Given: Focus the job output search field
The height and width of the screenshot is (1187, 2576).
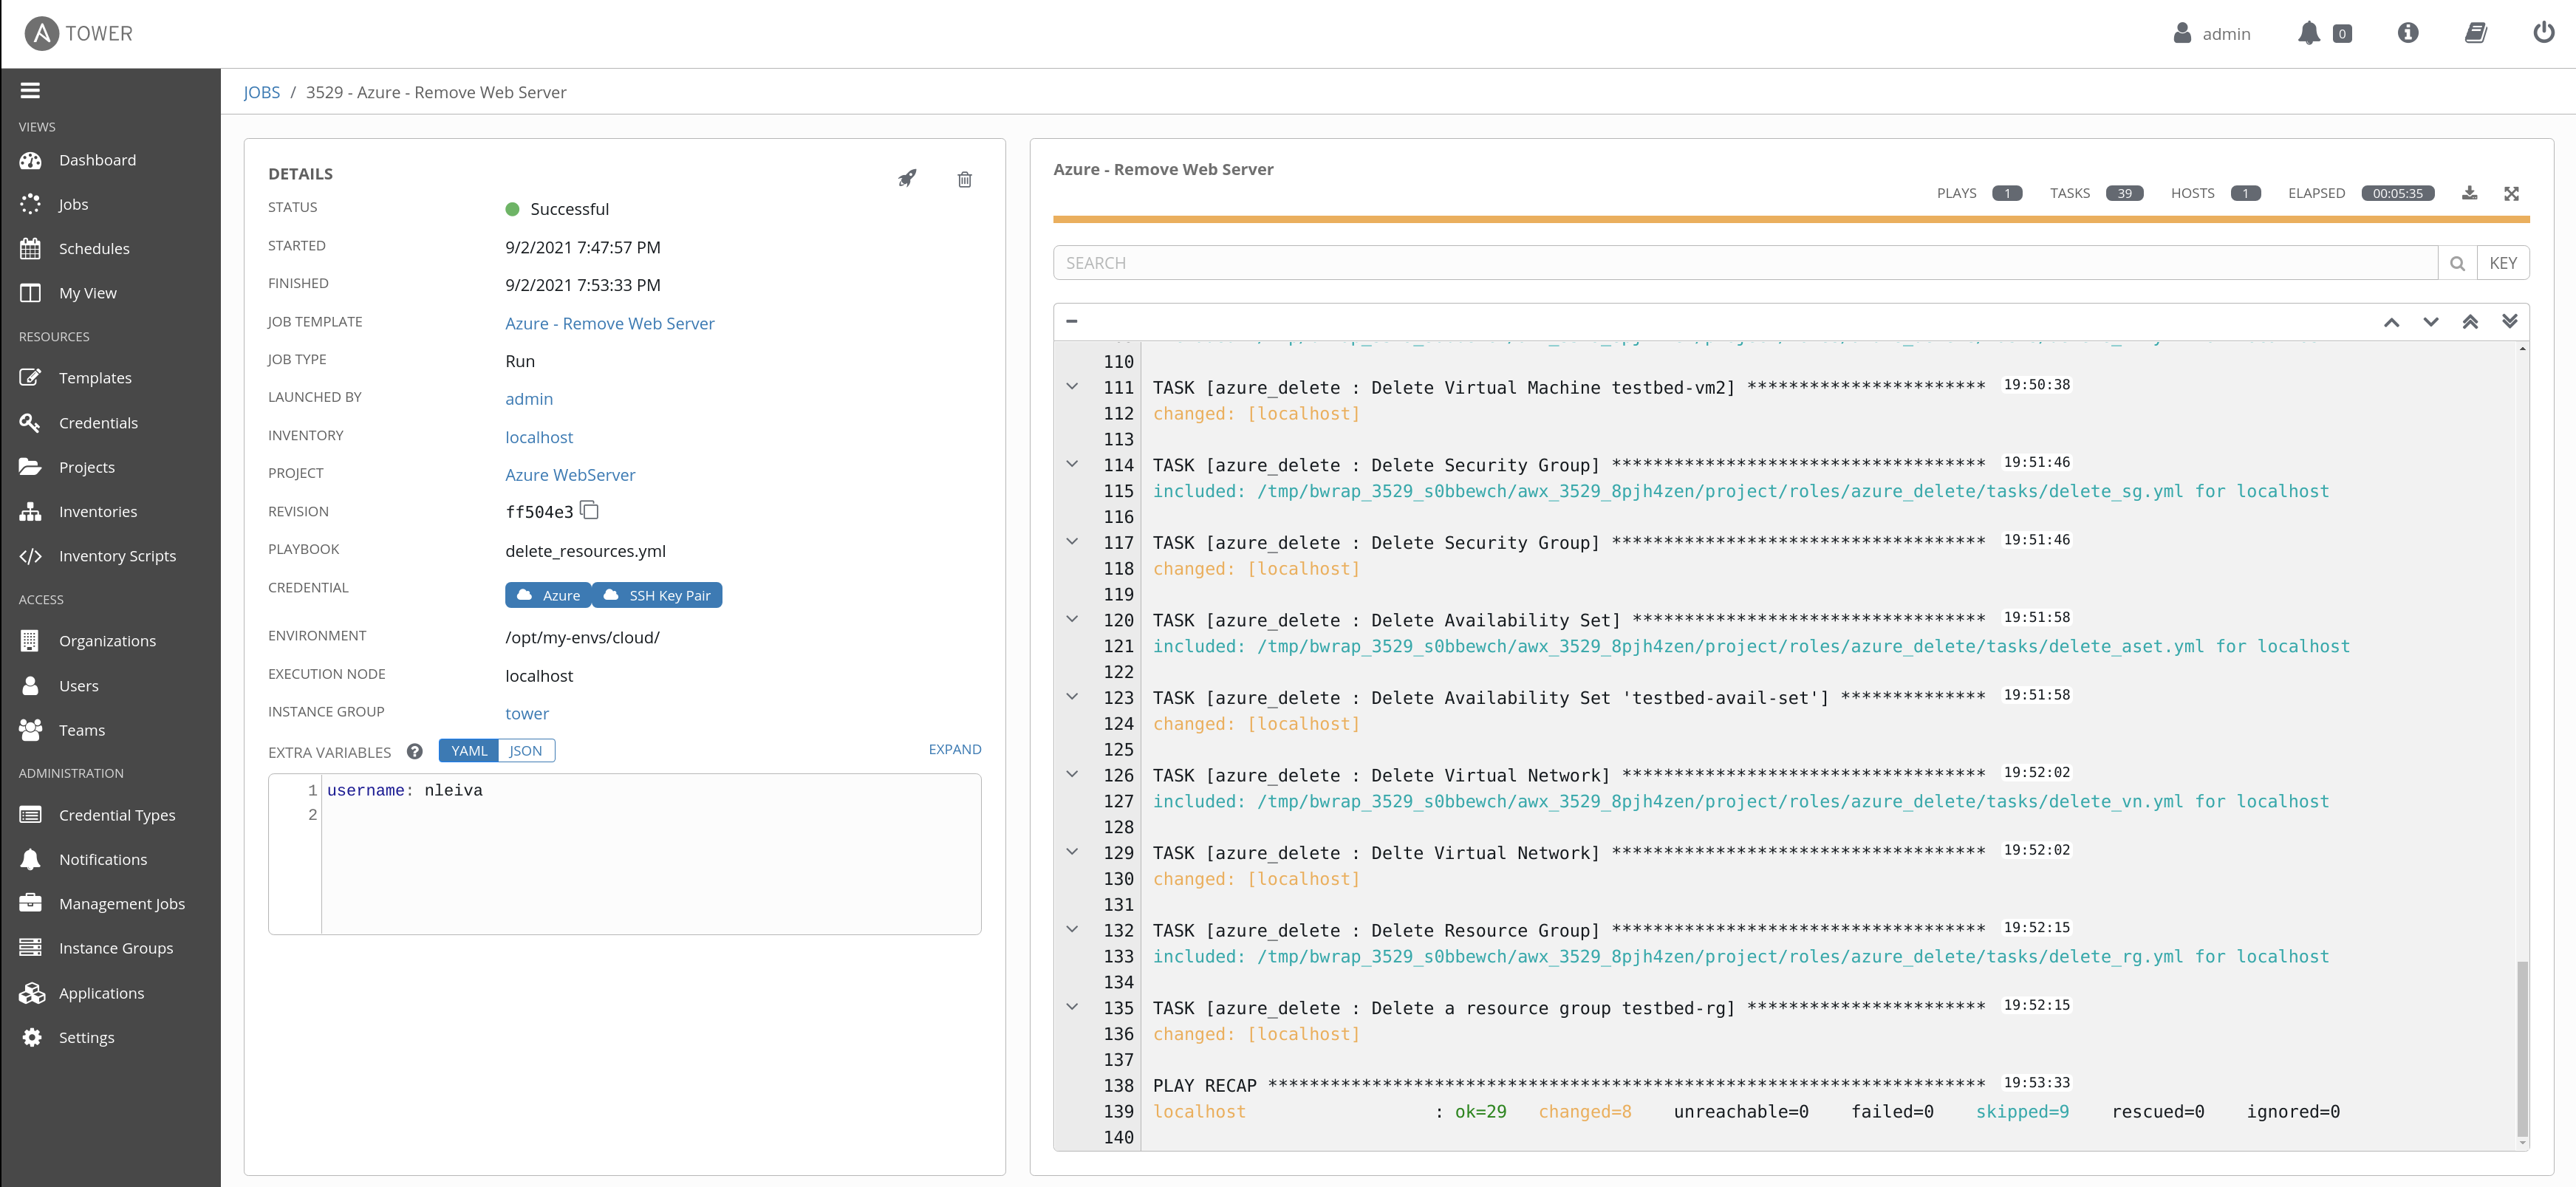Looking at the screenshot, I should click(1744, 263).
